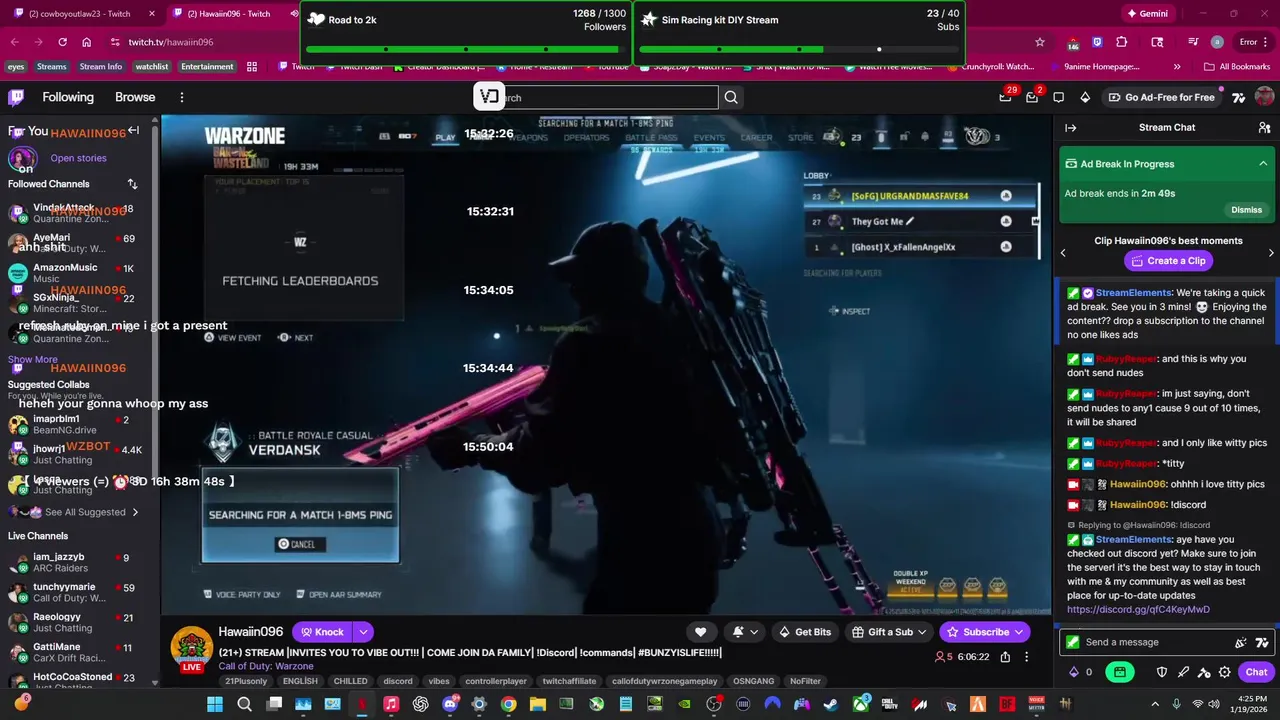Show next highlight with the right chevron

1271,253
